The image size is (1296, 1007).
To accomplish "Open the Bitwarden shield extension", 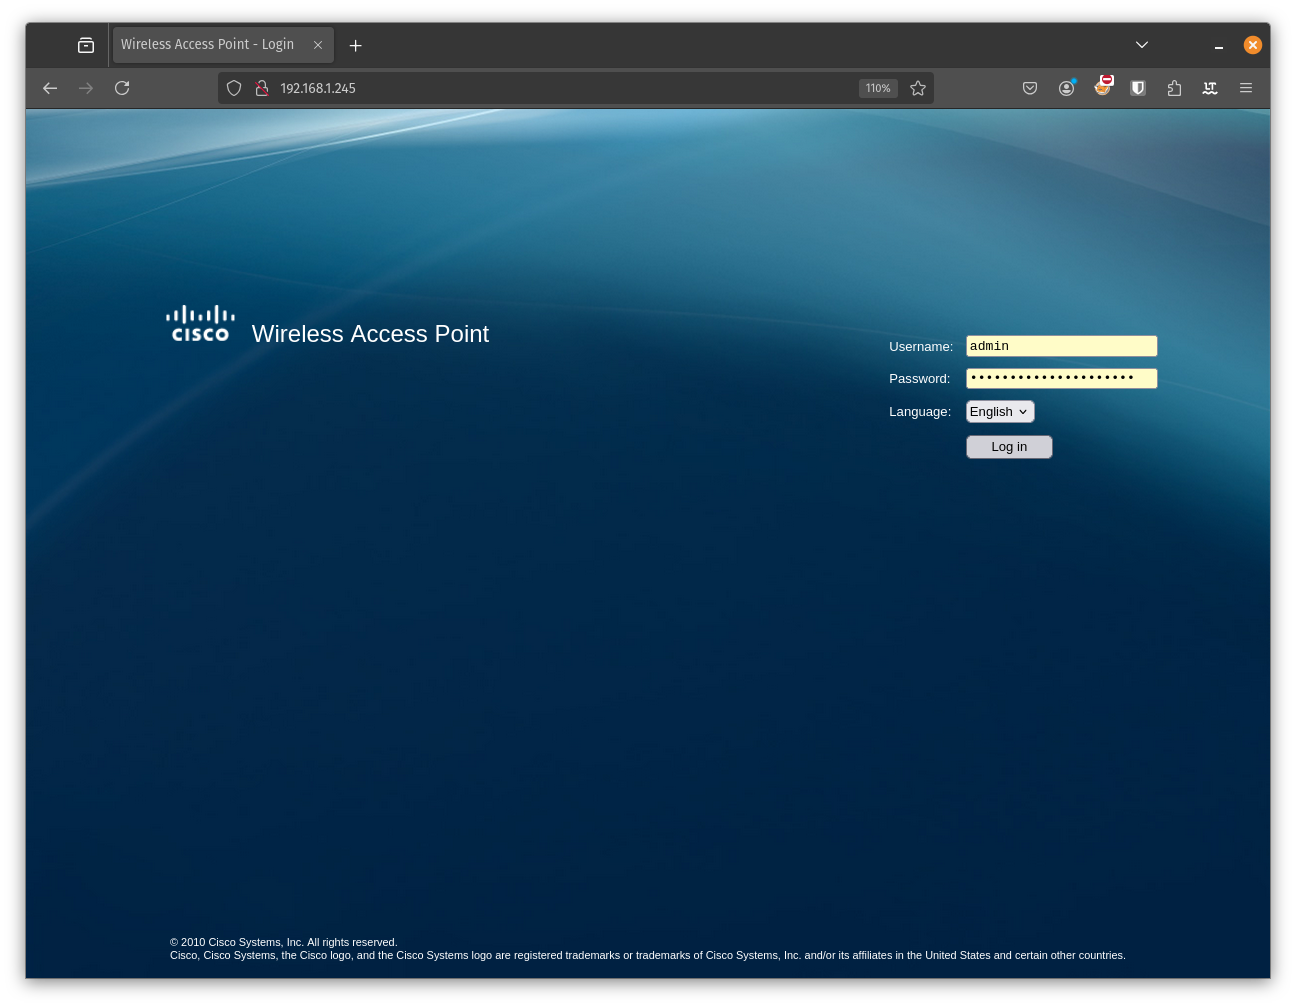I will click(1138, 88).
